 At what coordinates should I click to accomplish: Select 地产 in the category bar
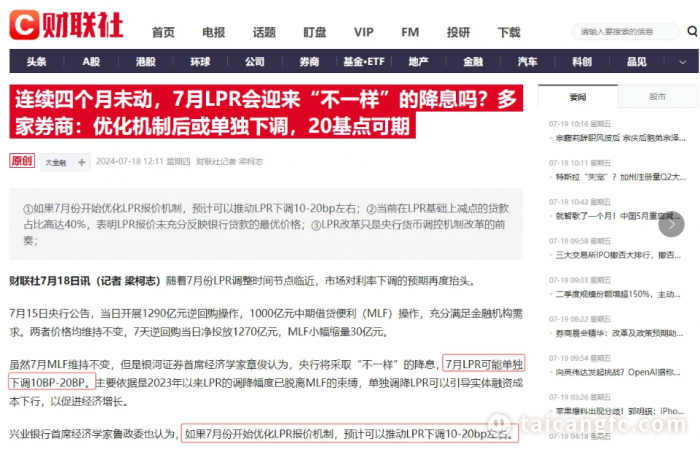coord(418,62)
